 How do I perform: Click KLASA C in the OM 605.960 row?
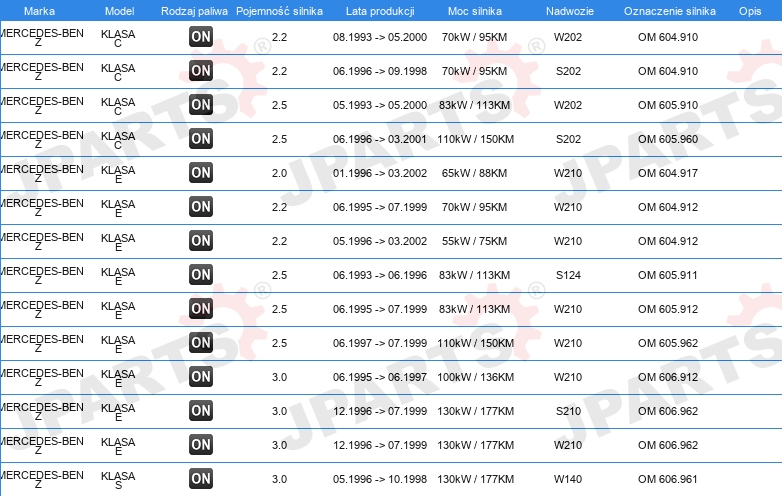[118, 140]
